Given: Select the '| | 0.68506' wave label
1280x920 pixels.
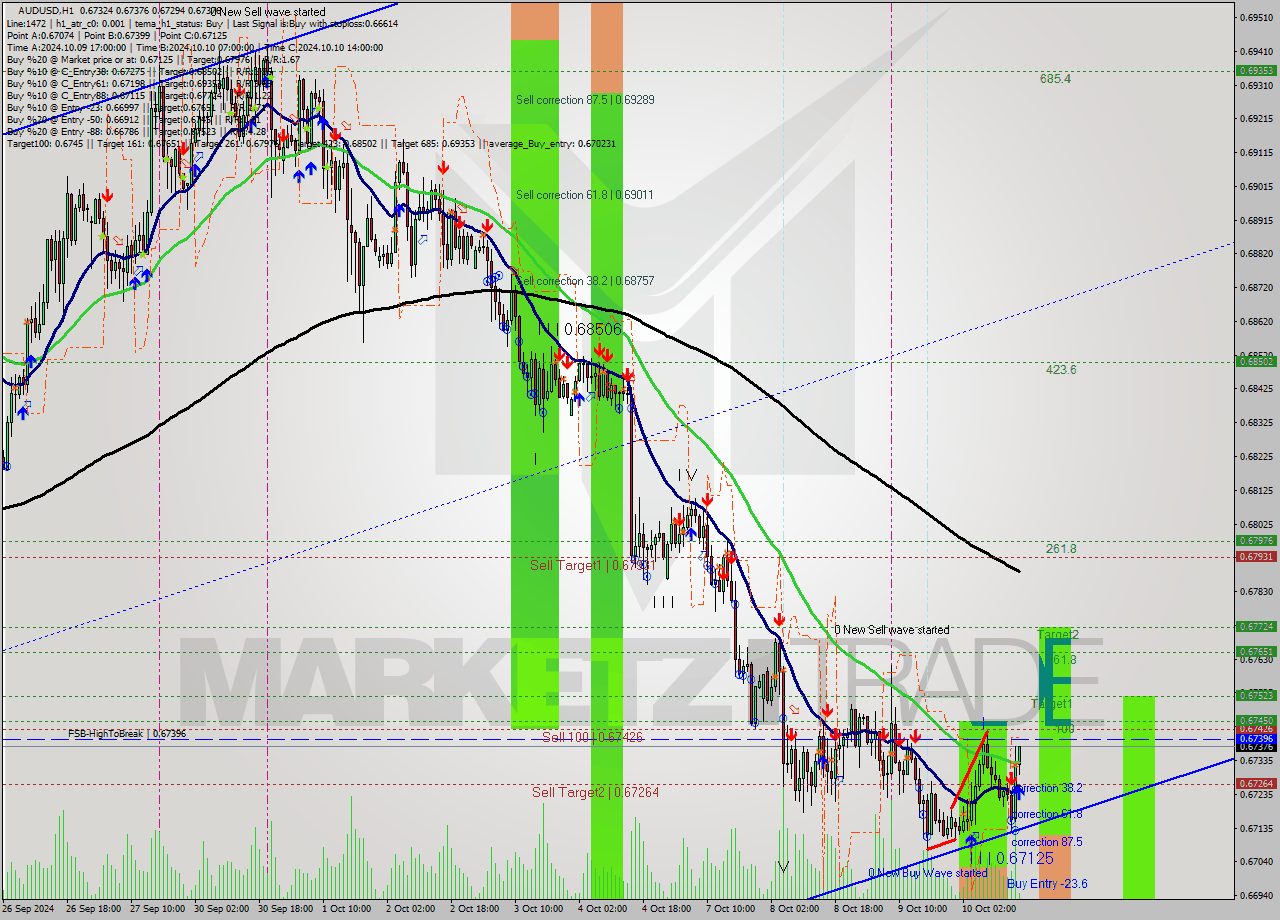Looking at the screenshot, I should [x=580, y=329].
